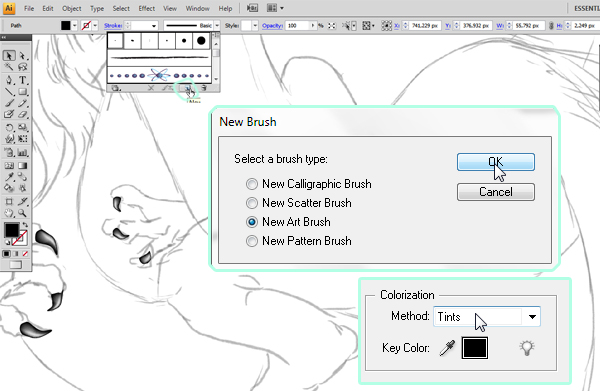Toggle constrain width and height proportions link

tap(551, 26)
